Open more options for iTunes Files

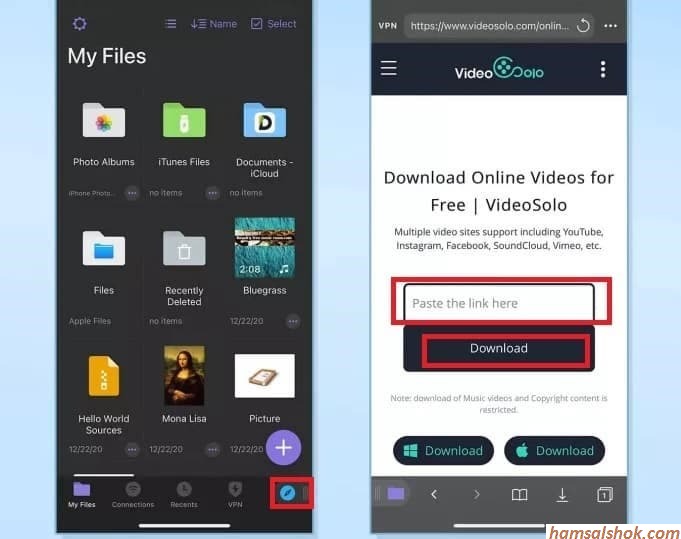pyautogui.click(x=212, y=193)
